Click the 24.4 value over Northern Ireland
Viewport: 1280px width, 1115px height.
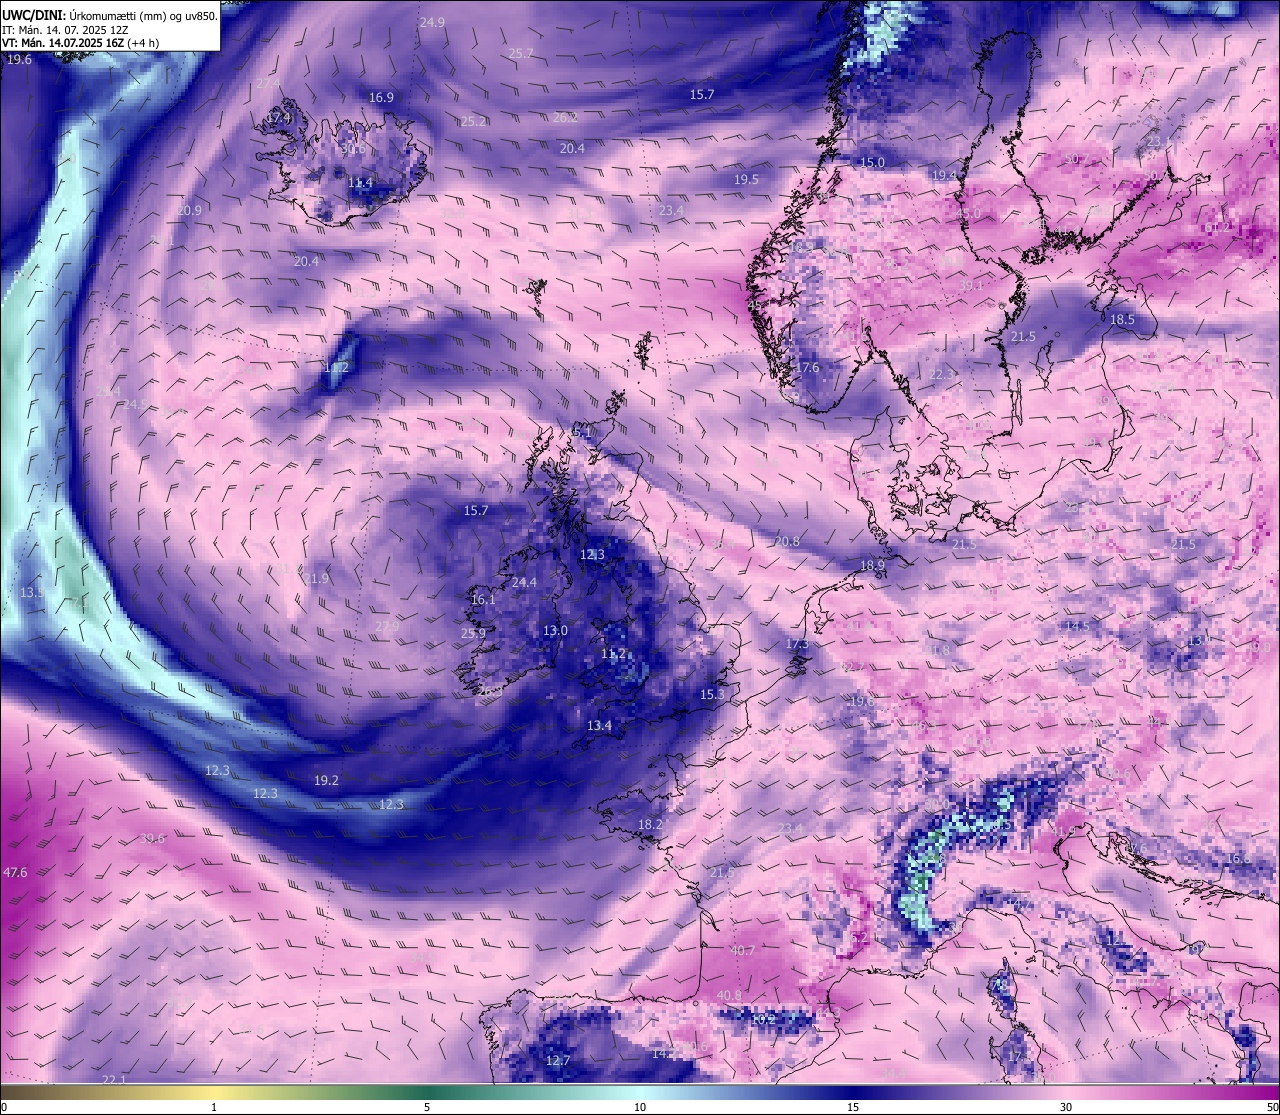pos(524,583)
